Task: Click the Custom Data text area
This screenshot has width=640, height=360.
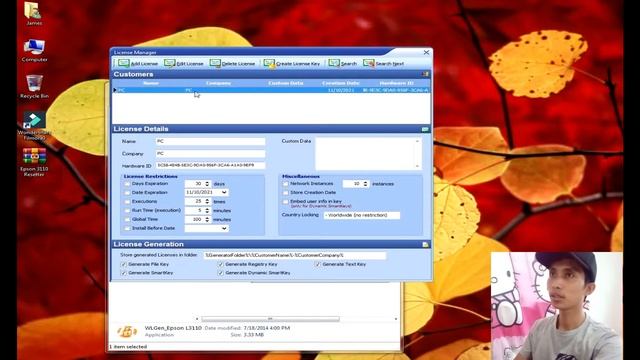Action: click(365, 153)
